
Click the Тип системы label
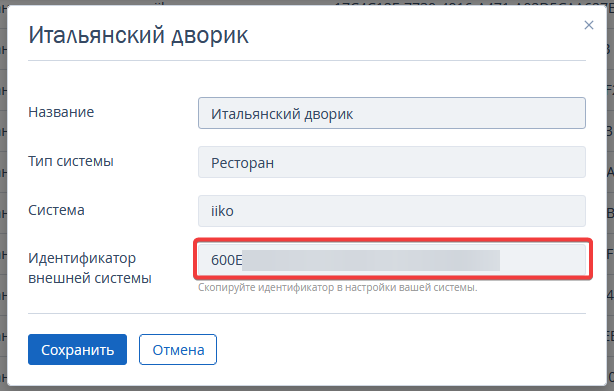pos(71,161)
